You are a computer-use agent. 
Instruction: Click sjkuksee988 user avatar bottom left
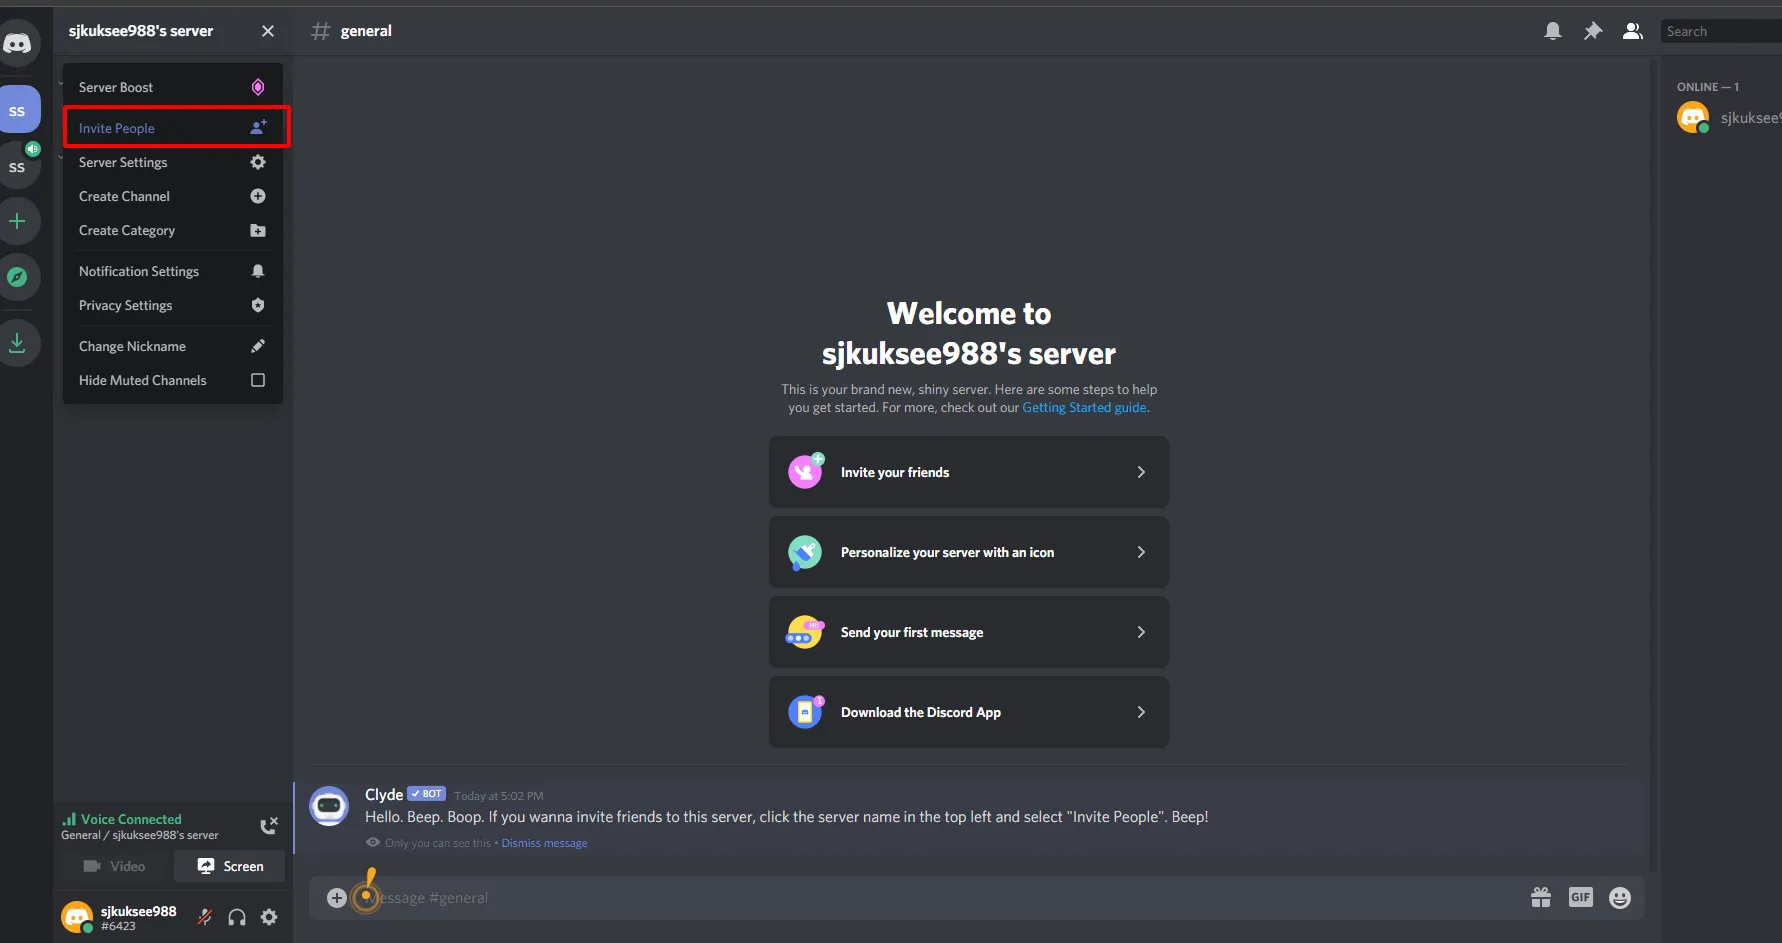coord(77,917)
